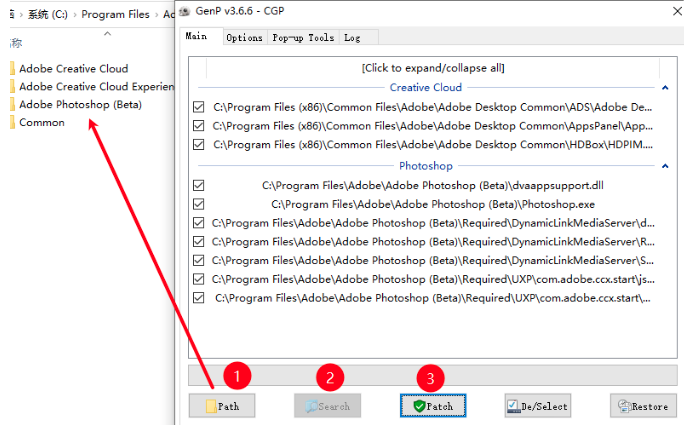This screenshot has height=425, width=684.
Task: Click the Photoshop.exe path text
Action: [433, 204]
